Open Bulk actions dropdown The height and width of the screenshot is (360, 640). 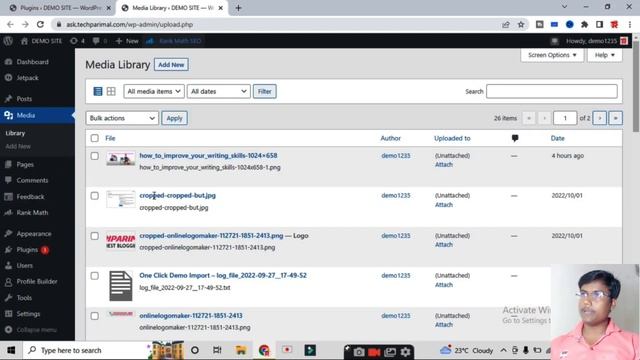(122, 118)
